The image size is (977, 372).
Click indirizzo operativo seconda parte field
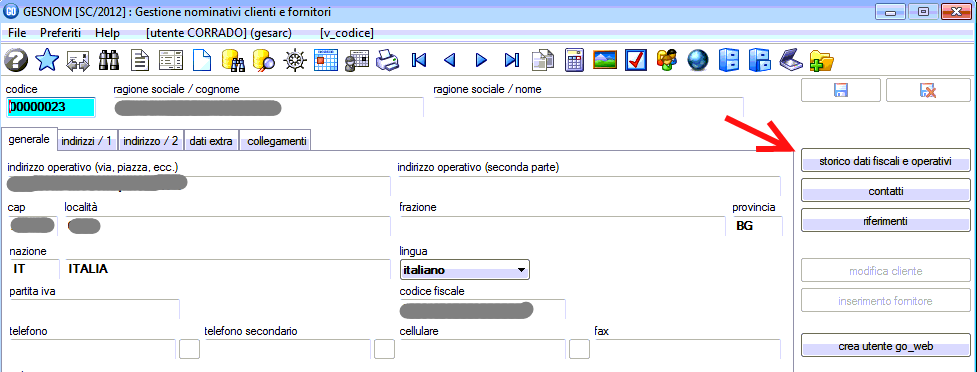coord(588,186)
